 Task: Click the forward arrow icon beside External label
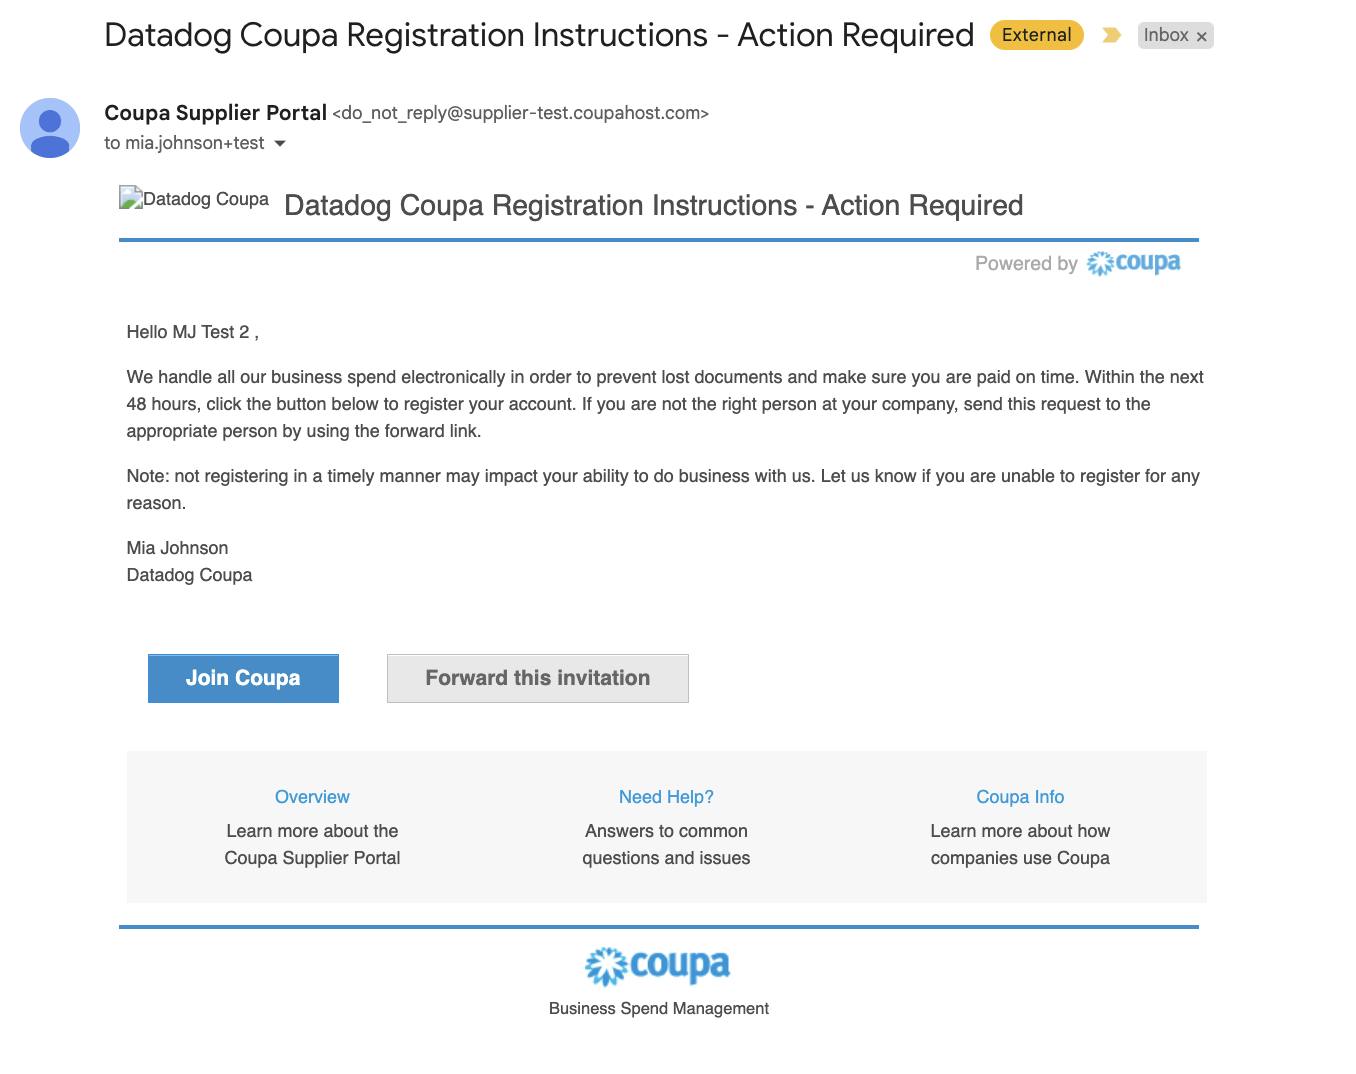point(1111,34)
